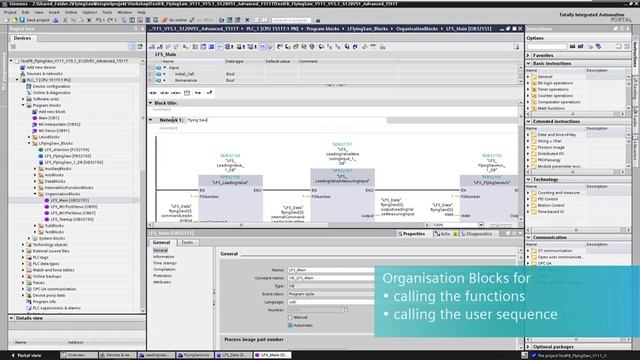The image size is (640, 360).
Task: Select LFS_MC-PreServo [OB67] block
Action: point(73,213)
